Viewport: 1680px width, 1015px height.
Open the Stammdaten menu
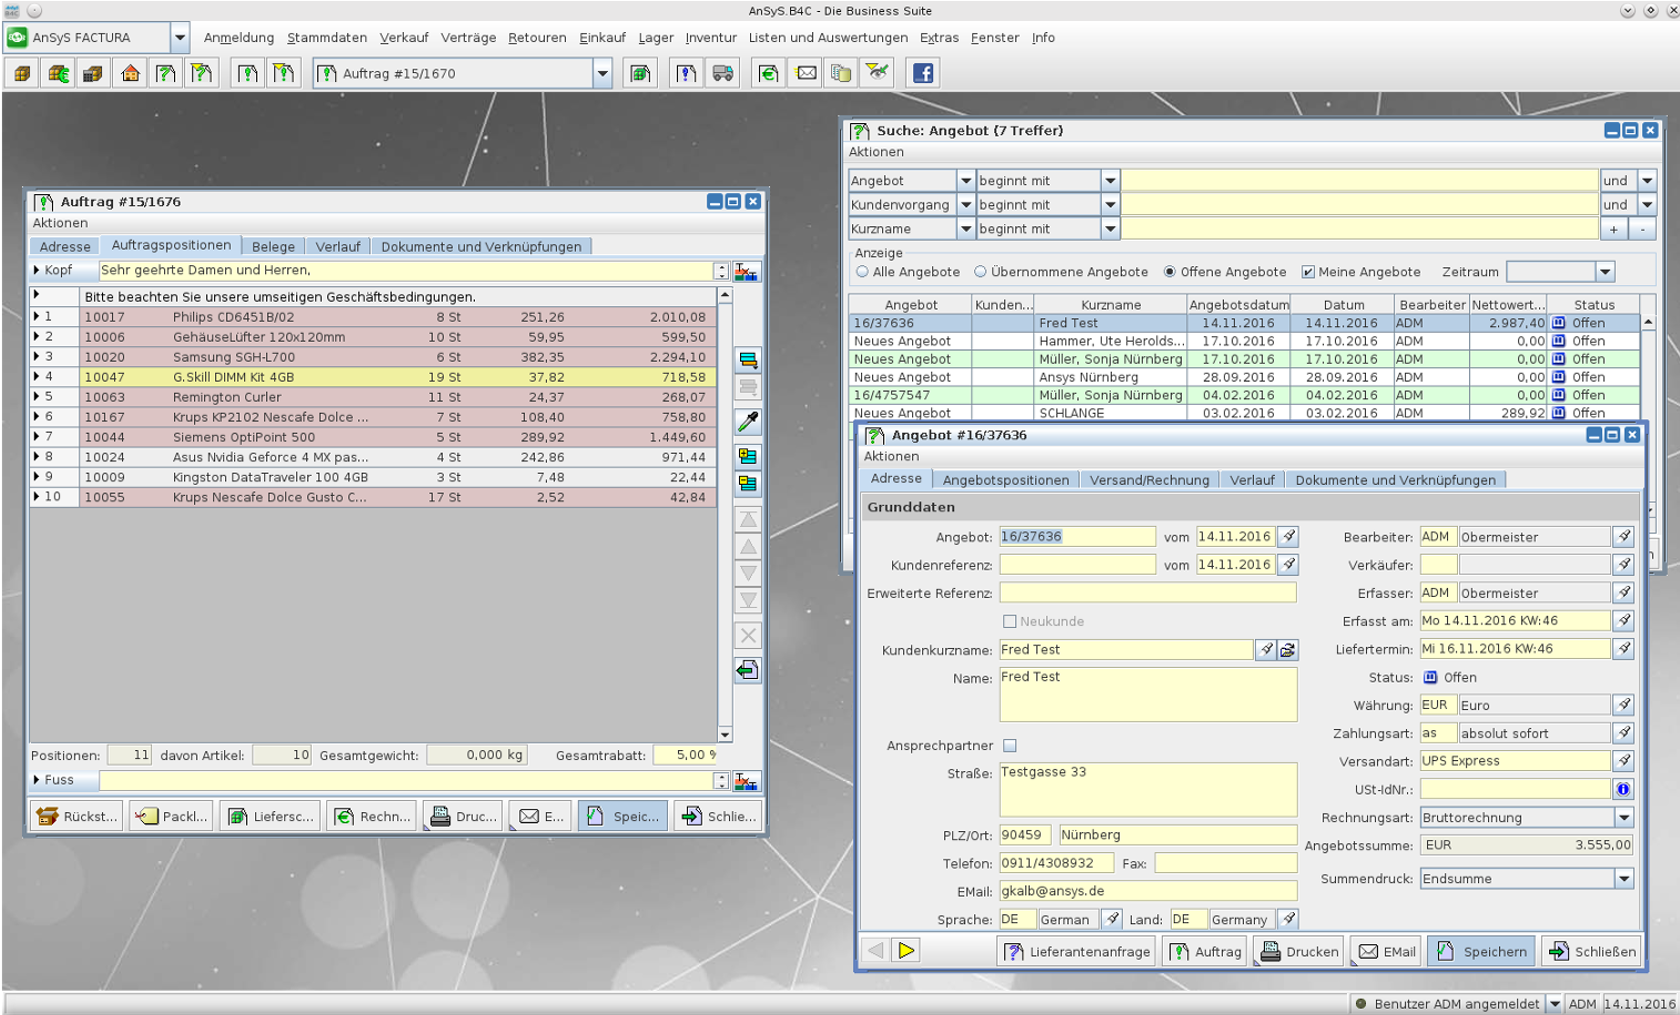[x=327, y=38]
